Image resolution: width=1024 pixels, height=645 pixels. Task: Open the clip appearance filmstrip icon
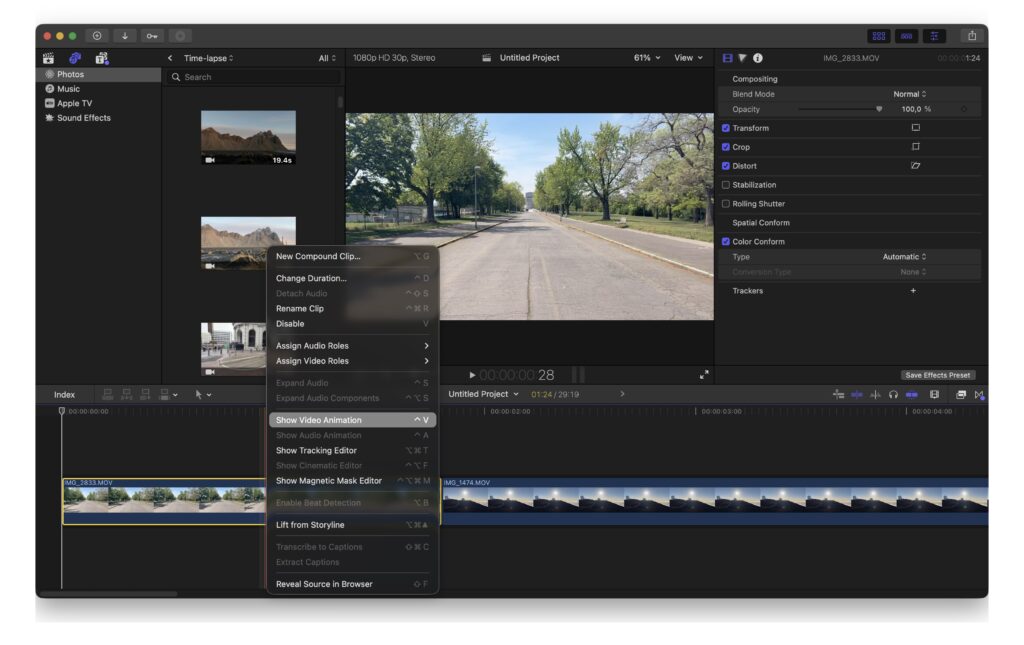click(935, 394)
